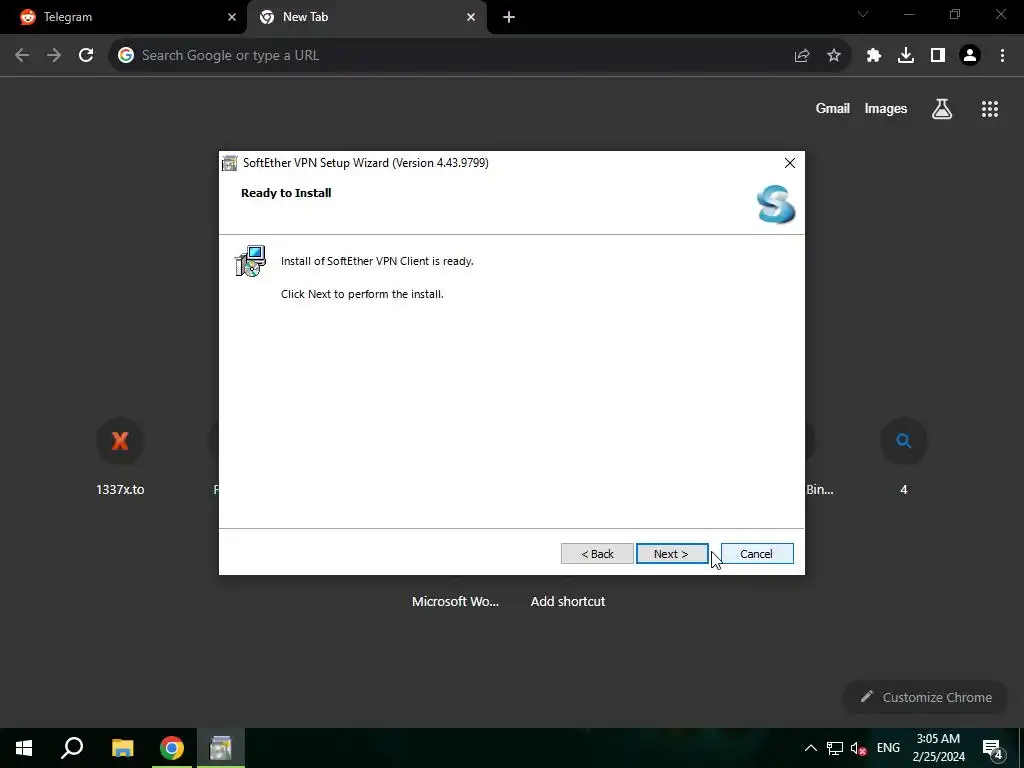Click Chrome icon in taskbar
1024x768 pixels.
coord(172,748)
